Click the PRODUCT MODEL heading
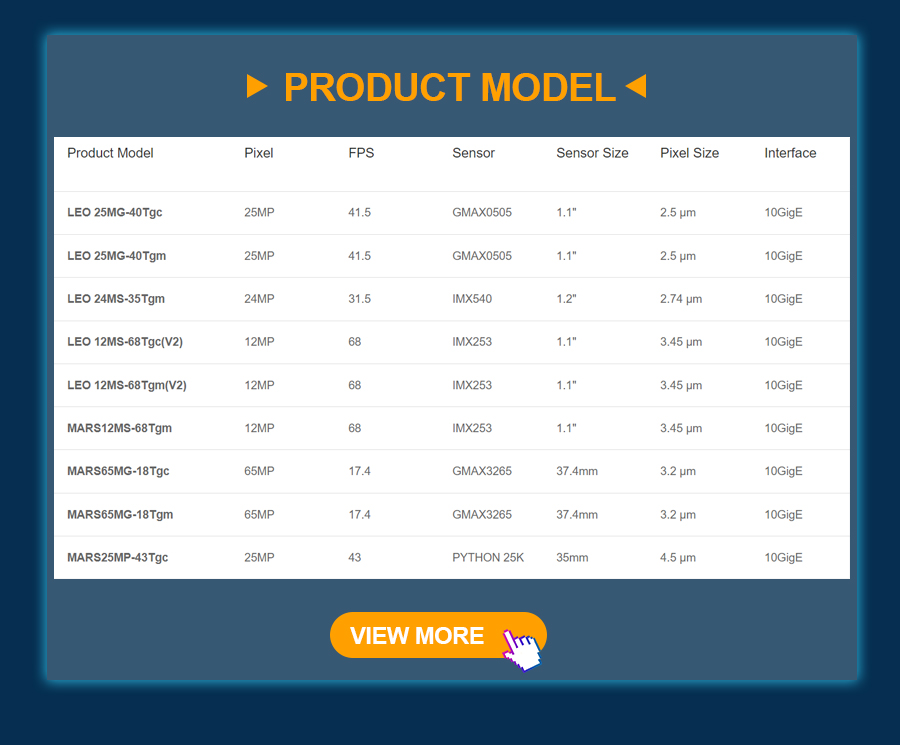The height and width of the screenshot is (745, 900). pos(449,87)
